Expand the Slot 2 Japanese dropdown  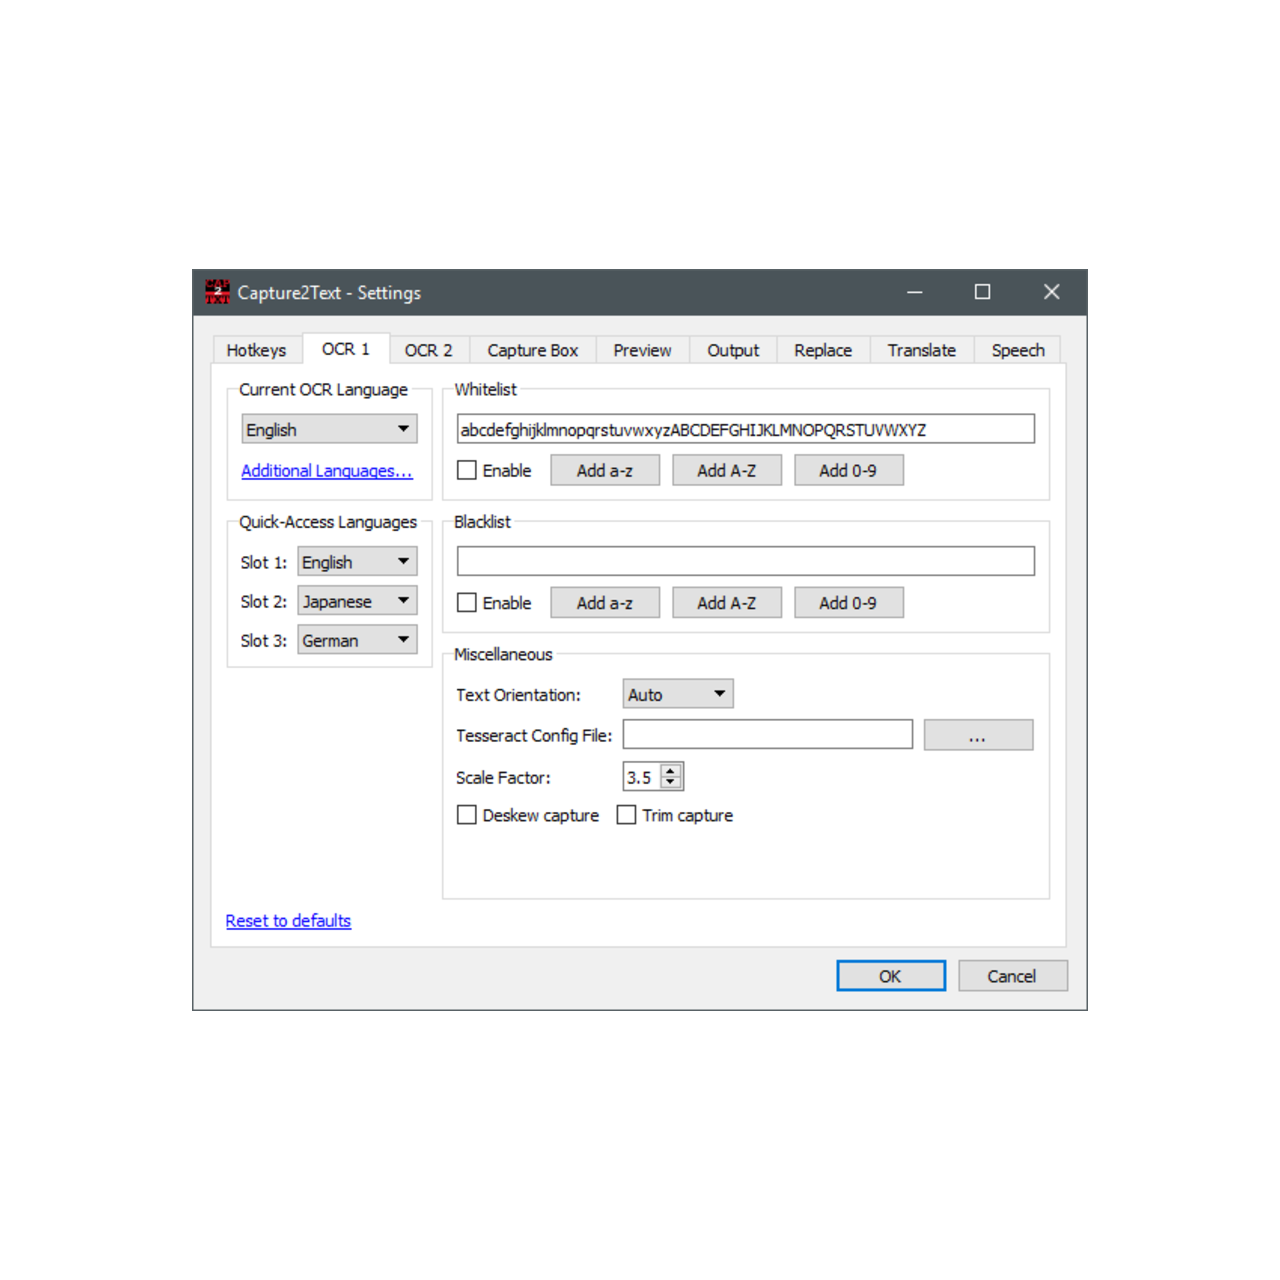pos(357,601)
